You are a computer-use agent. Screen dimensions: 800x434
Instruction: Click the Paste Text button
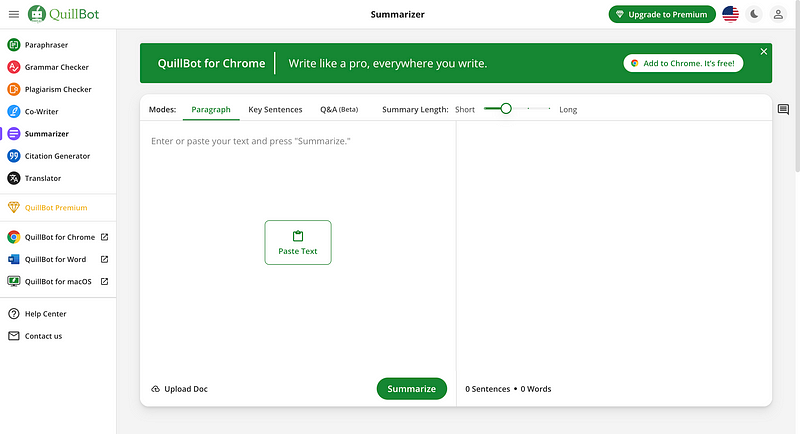click(298, 242)
